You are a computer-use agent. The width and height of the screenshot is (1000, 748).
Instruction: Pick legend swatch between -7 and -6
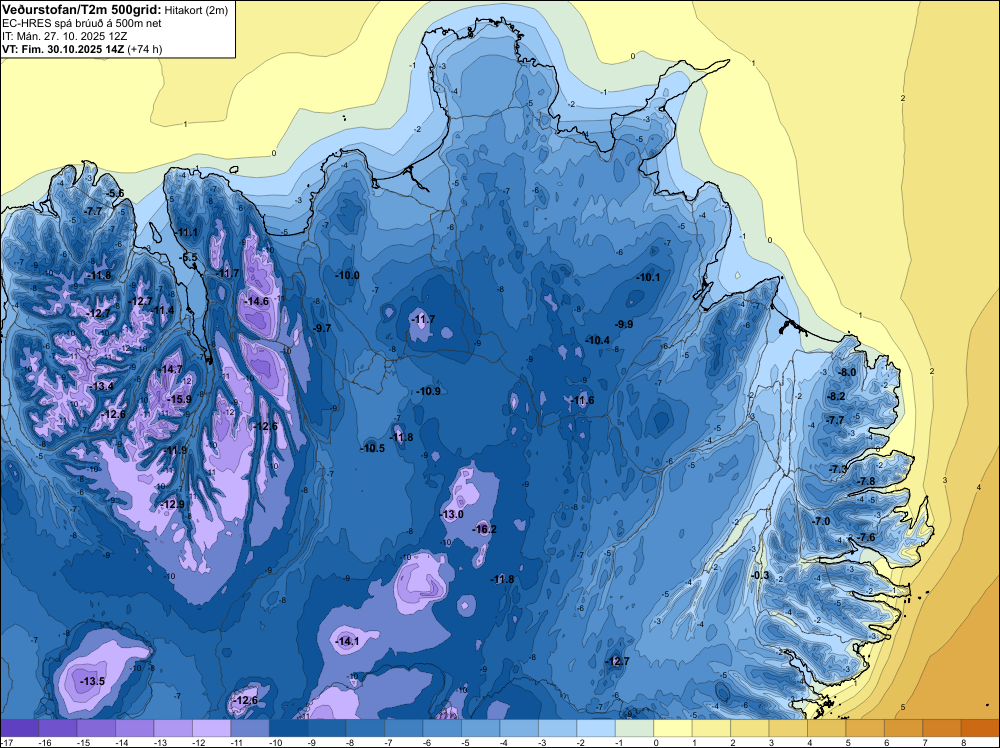click(x=404, y=728)
